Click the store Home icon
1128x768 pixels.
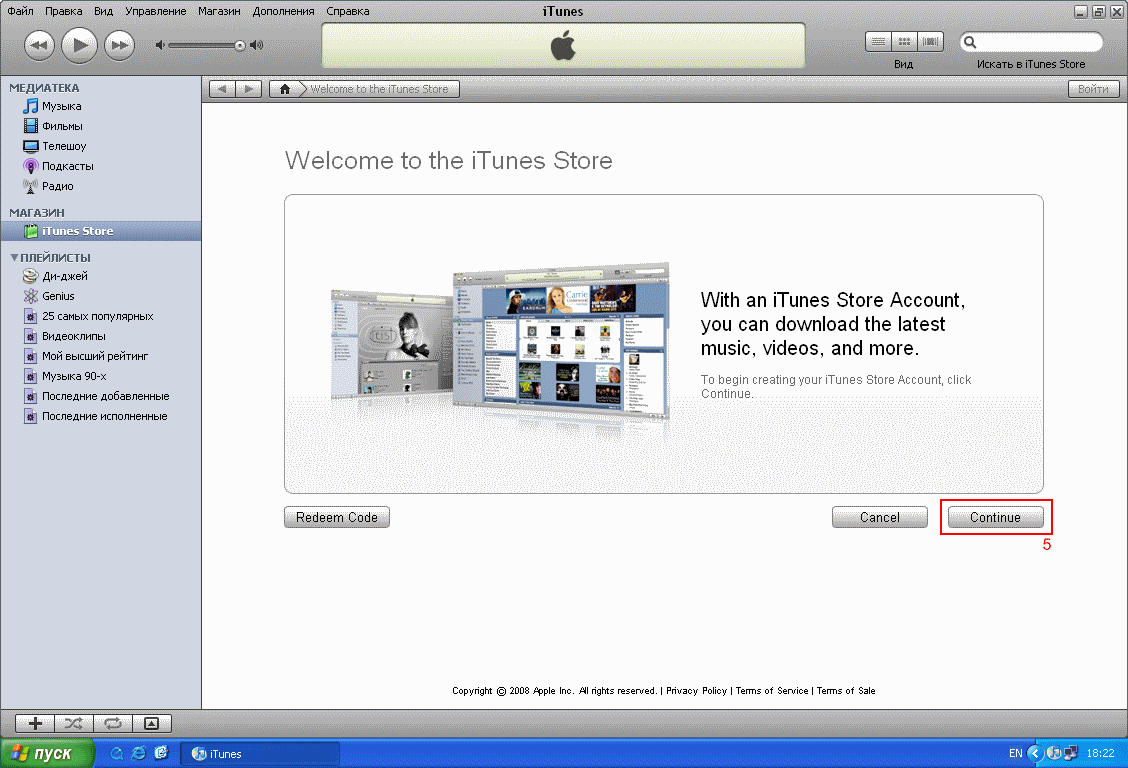pyautogui.click(x=285, y=89)
